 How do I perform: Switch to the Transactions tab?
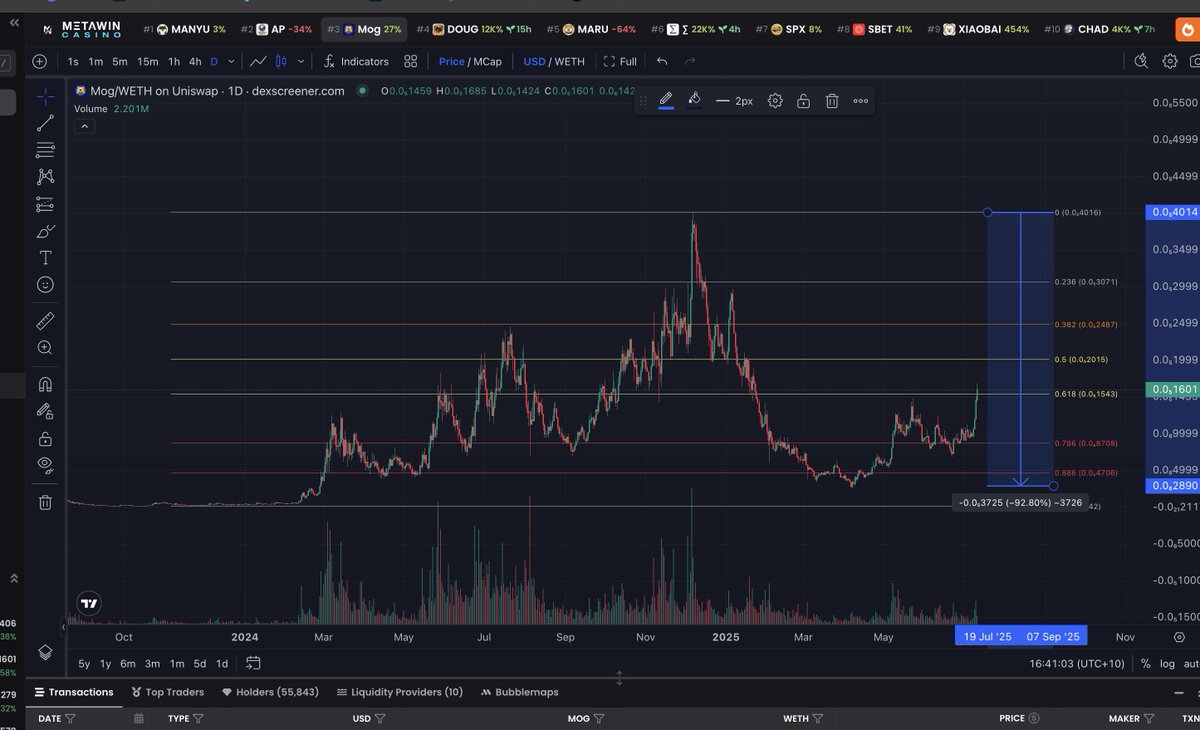coord(73,692)
